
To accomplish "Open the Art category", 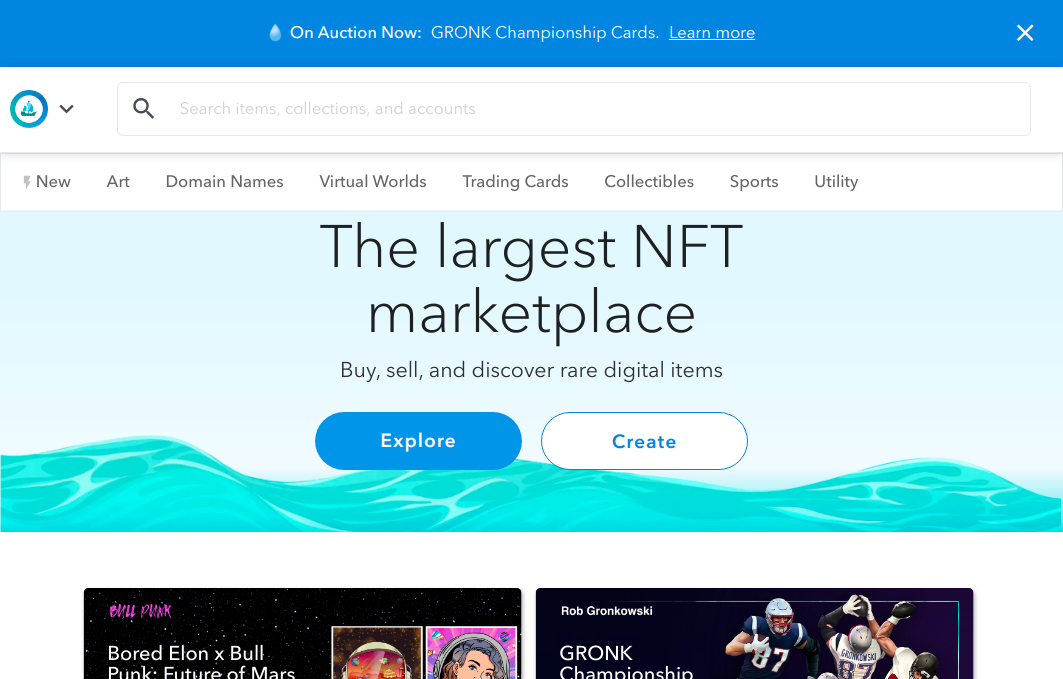I will tap(118, 182).
